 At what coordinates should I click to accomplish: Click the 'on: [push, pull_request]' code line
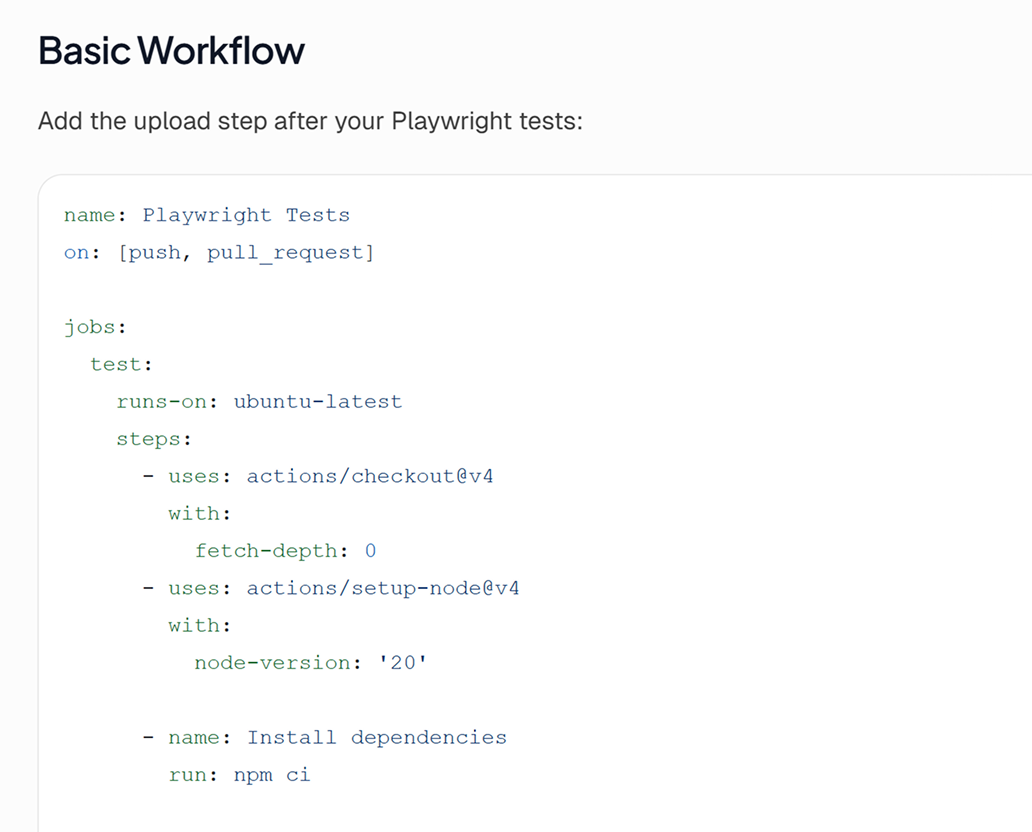click(x=219, y=253)
